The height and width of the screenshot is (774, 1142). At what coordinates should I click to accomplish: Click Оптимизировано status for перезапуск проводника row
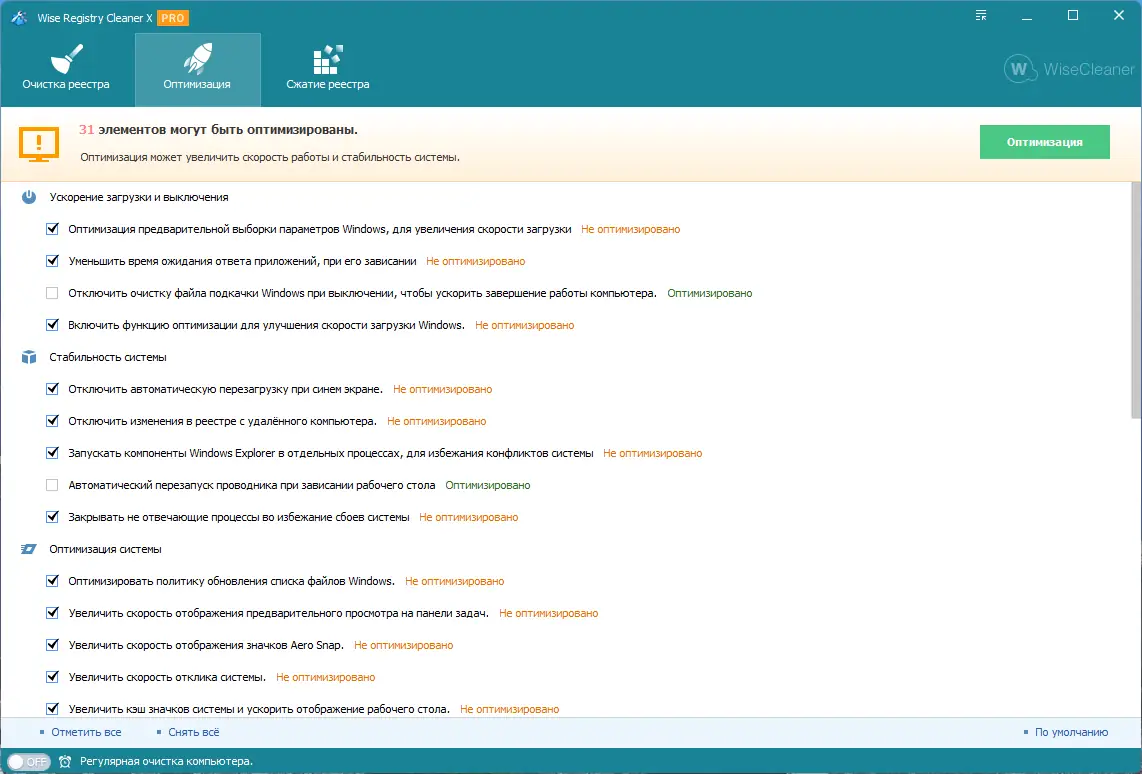click(488, 486)
